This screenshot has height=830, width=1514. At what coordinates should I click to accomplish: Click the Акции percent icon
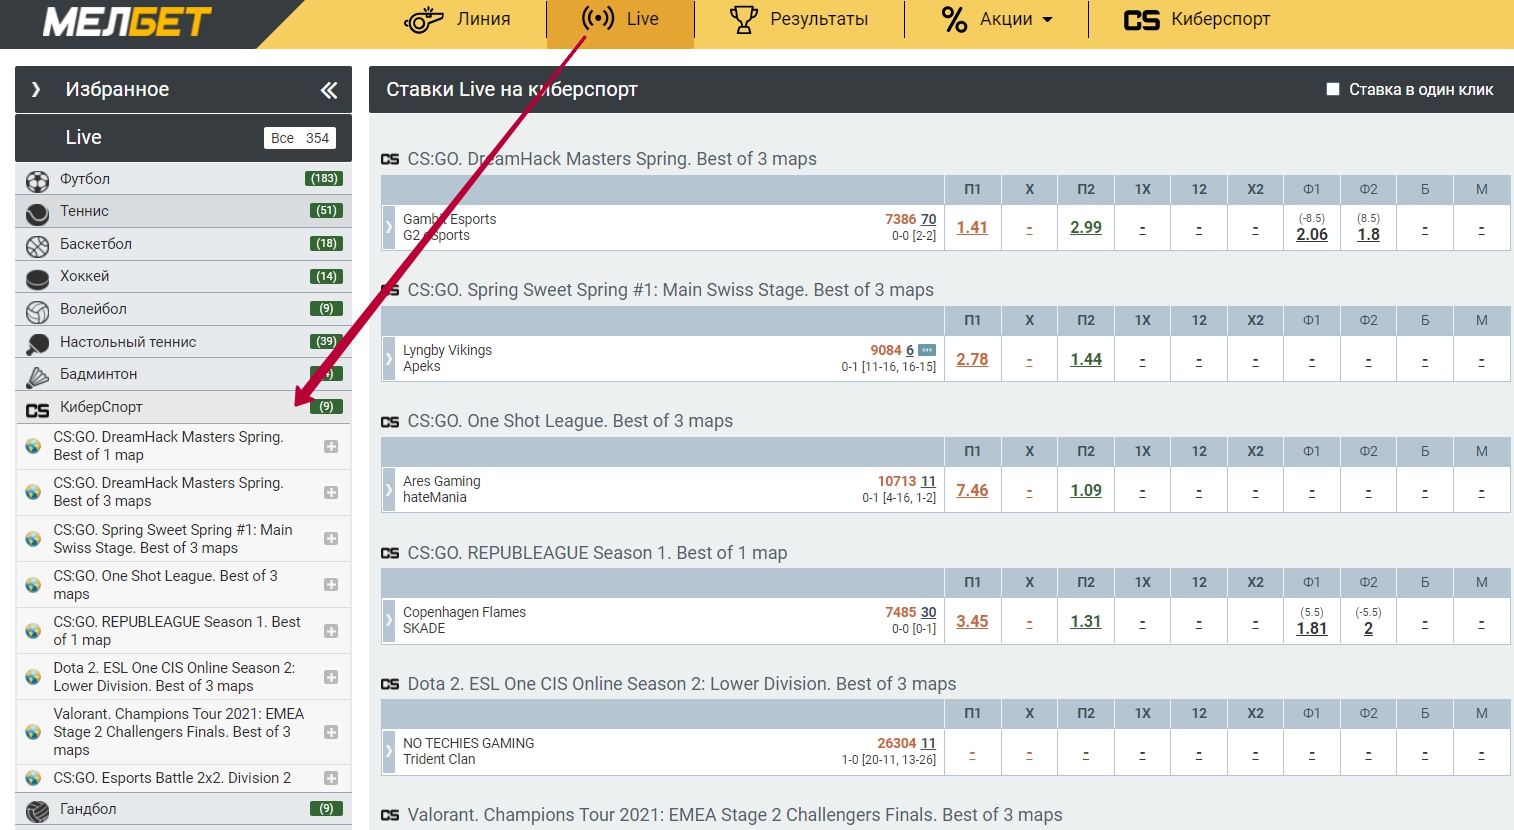(x=955, y=19)
